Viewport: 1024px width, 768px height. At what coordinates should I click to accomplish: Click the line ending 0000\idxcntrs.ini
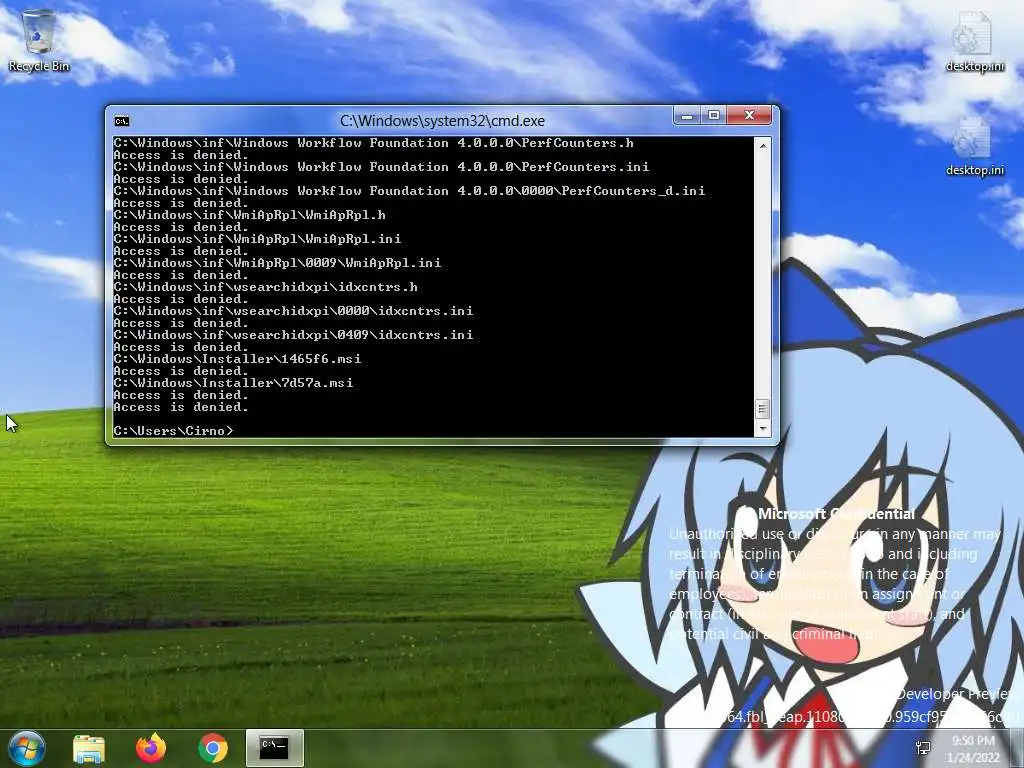point(293,311)
